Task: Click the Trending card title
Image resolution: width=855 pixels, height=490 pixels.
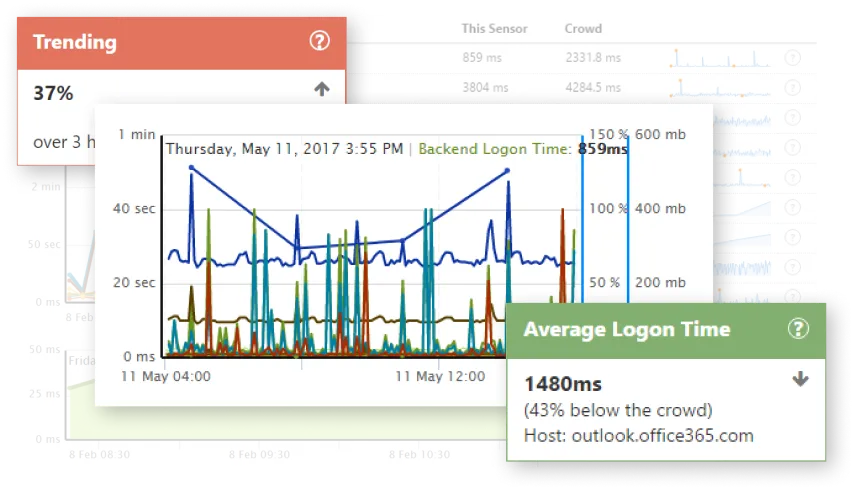Action: (75, 42)
